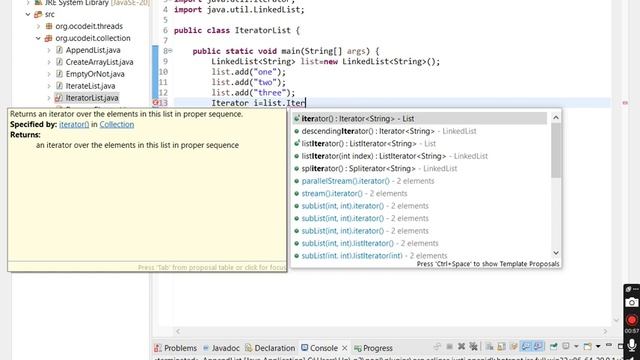Image resolution: width=640 pixels, height=360 pixels.
Task: Click the CreateArrayList.java file icon
Action: pos(59,62)
